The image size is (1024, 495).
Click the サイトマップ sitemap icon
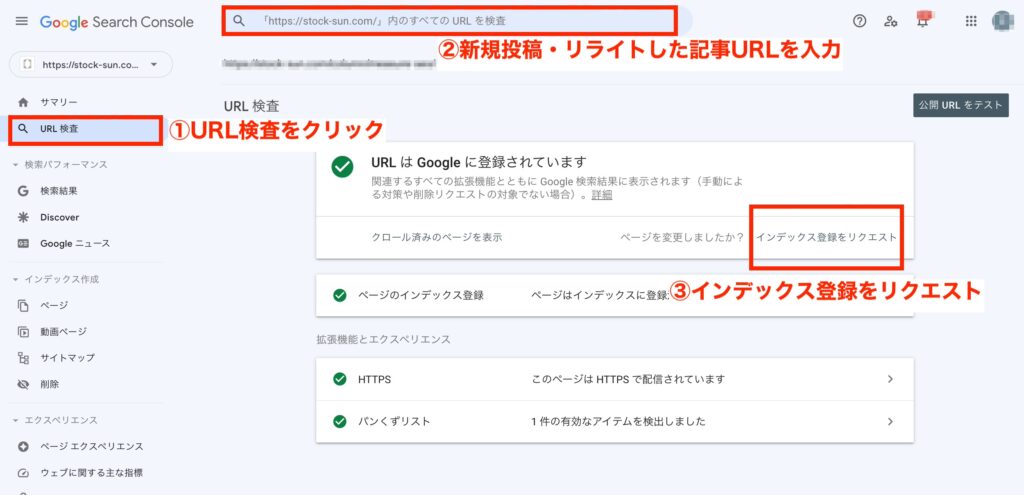[24, 358]
